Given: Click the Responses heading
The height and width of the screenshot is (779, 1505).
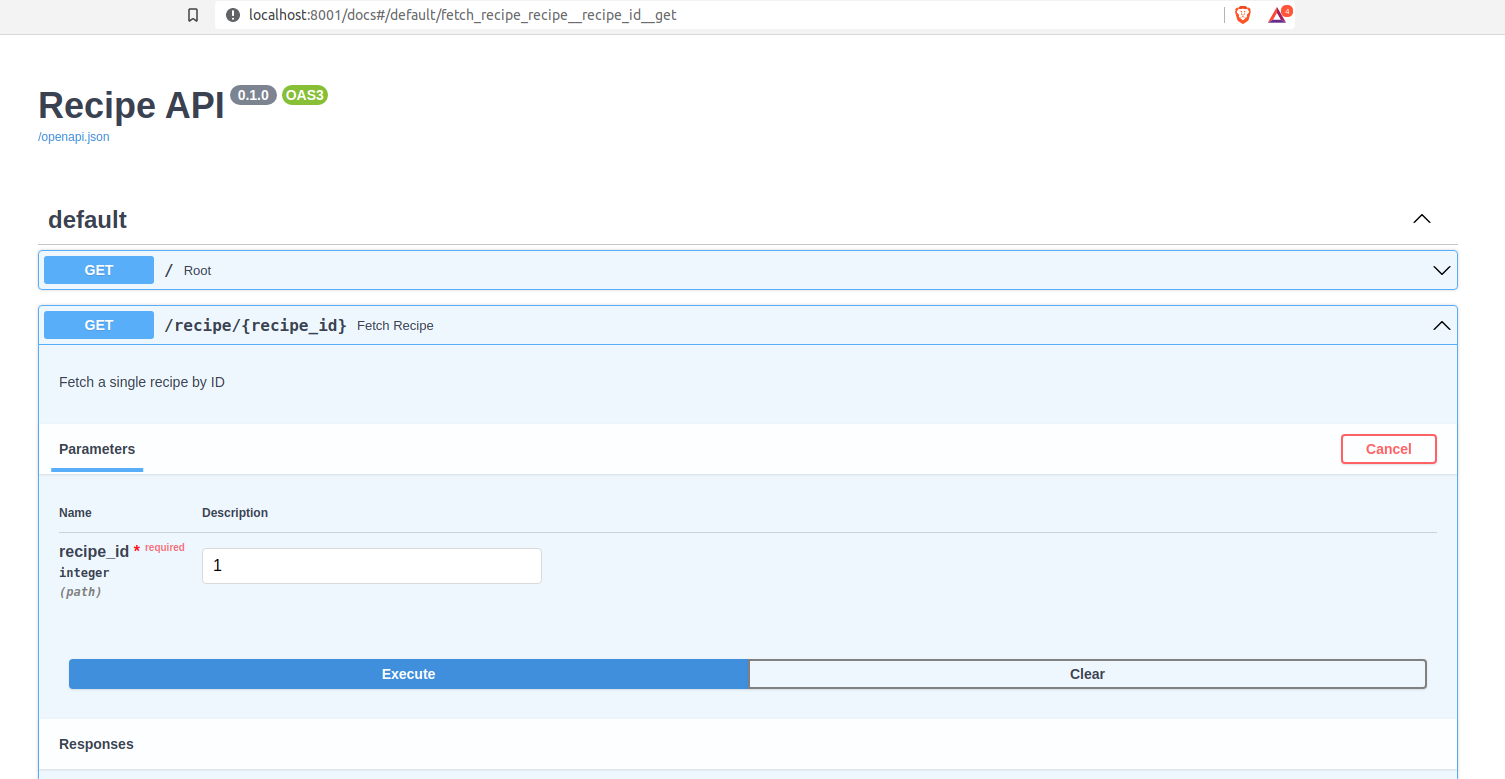Looking at the screenshot, I should (x=96, y=744).
